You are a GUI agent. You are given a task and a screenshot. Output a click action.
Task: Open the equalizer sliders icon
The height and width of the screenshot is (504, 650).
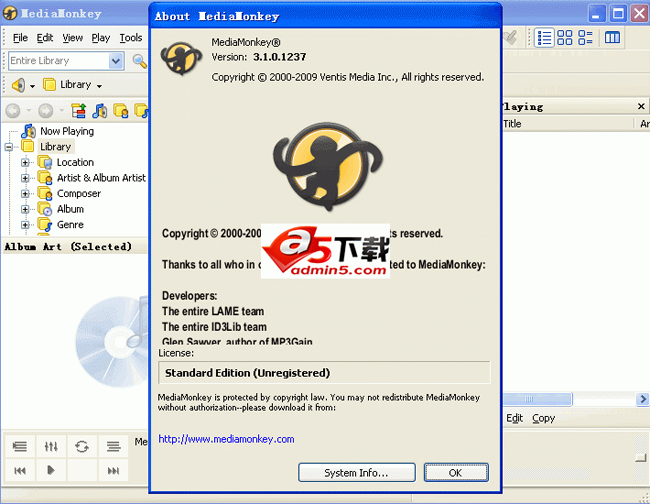51,446
